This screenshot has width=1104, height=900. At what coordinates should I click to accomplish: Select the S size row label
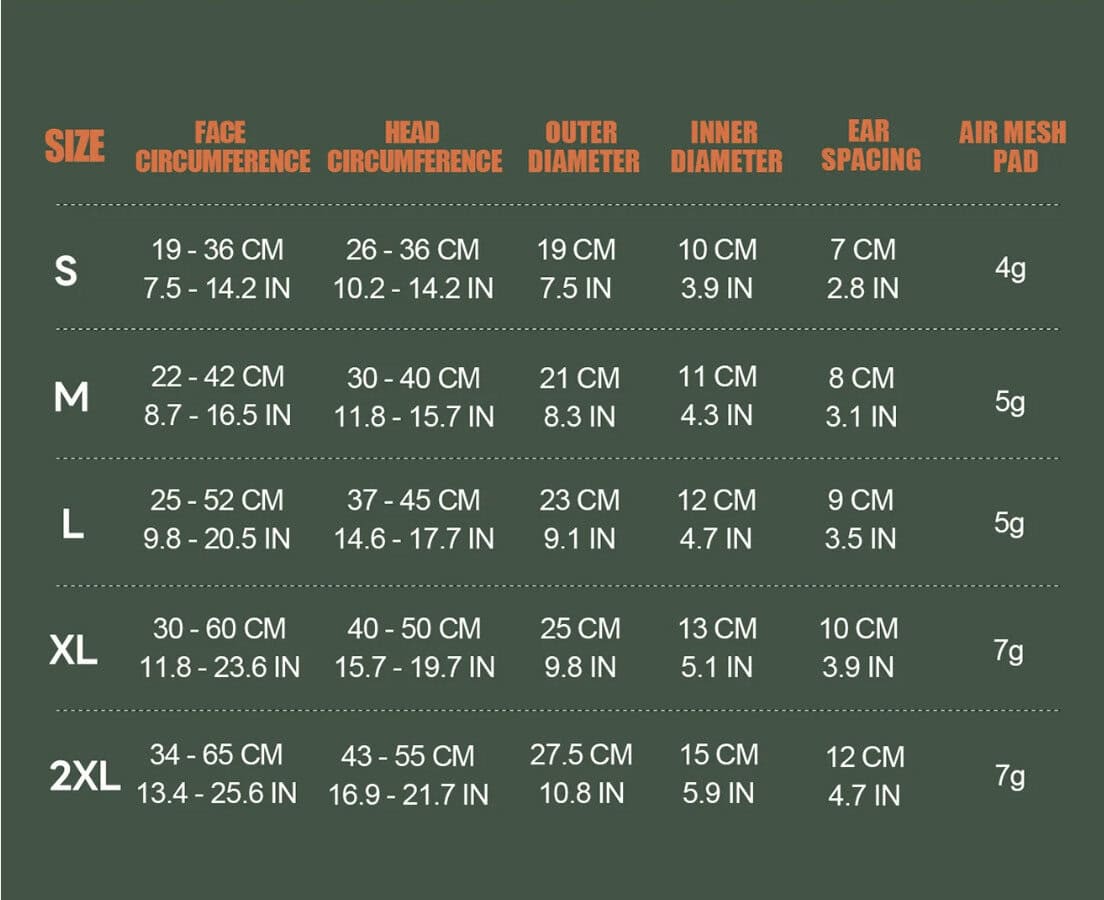coord(66,270)
